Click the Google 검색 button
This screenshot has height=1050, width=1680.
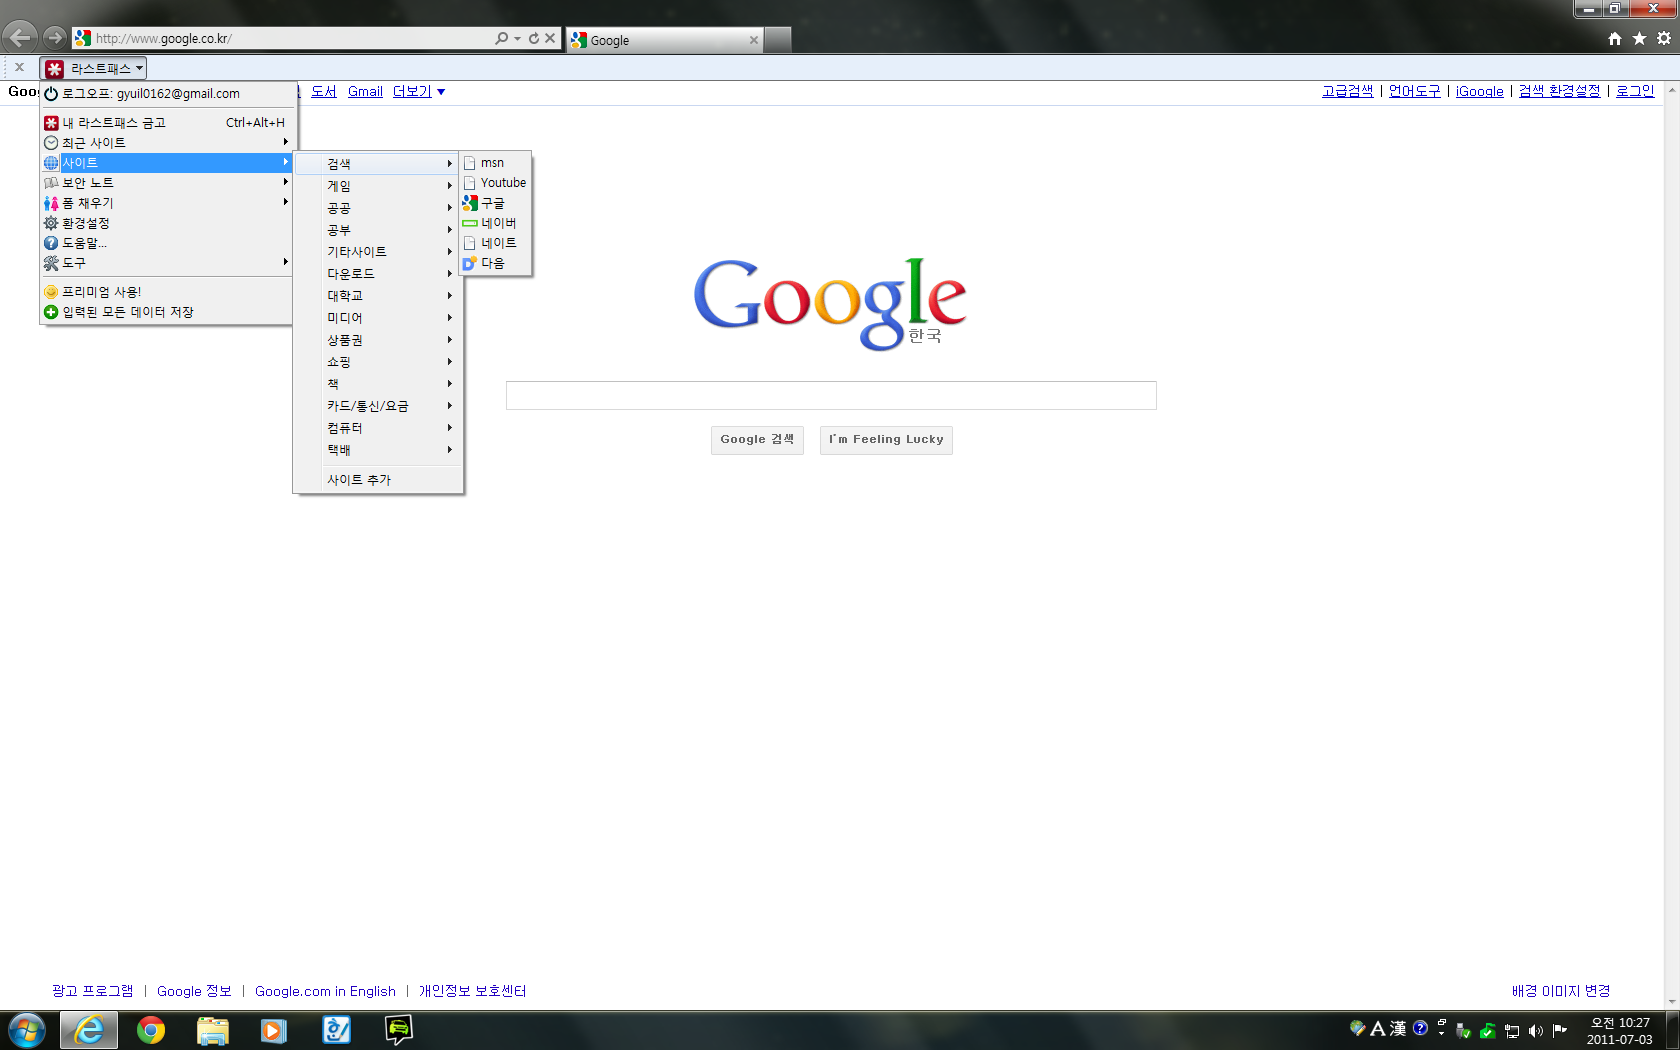click(757, 440)
